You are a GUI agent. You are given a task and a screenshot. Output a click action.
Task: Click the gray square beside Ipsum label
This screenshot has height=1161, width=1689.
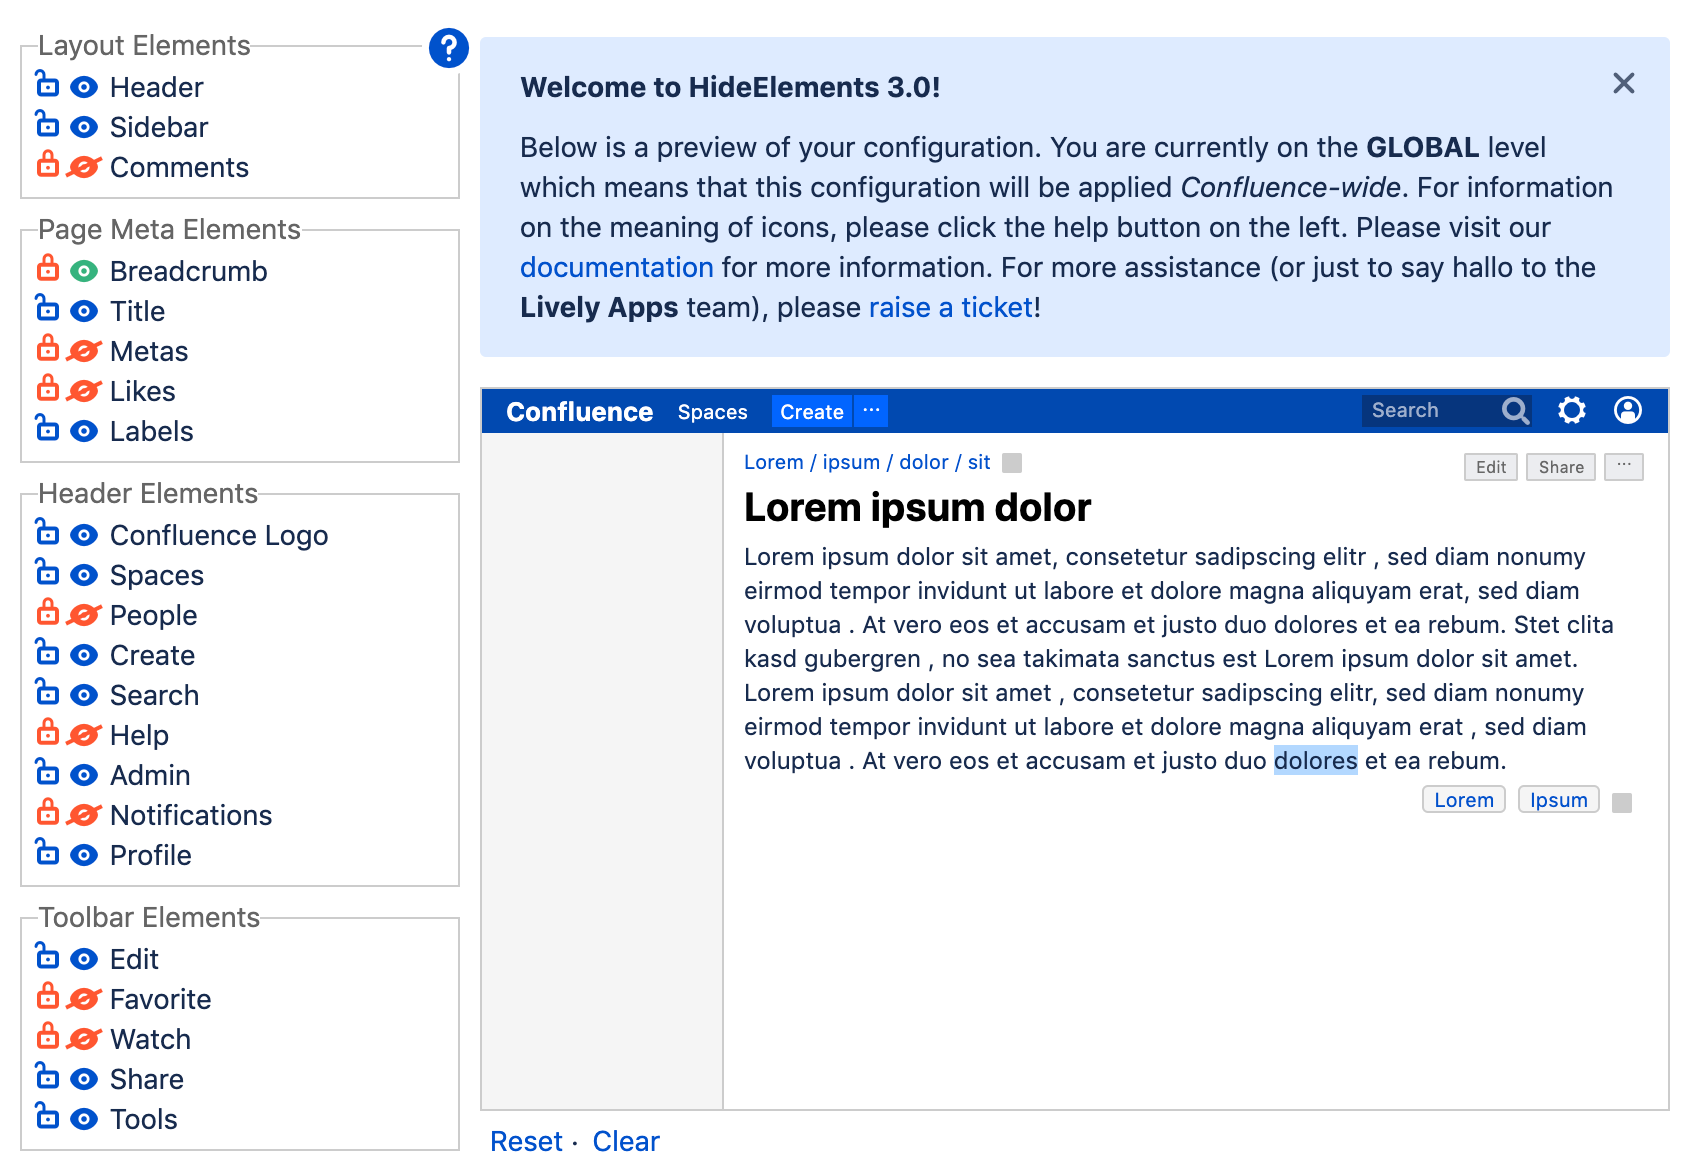coord(1622,803)
